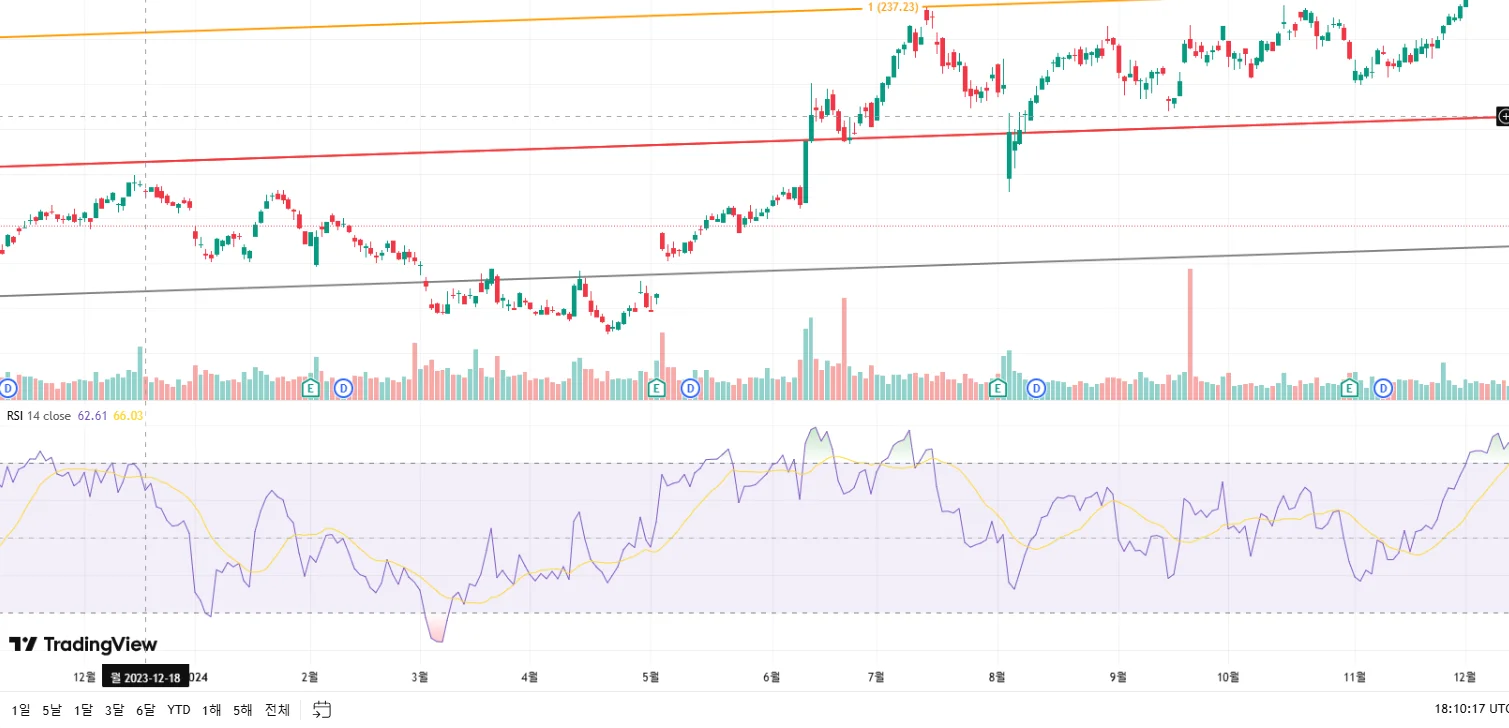Select the 1해 time range
Screen dimensions: 1509x728
tap(211, 710)
